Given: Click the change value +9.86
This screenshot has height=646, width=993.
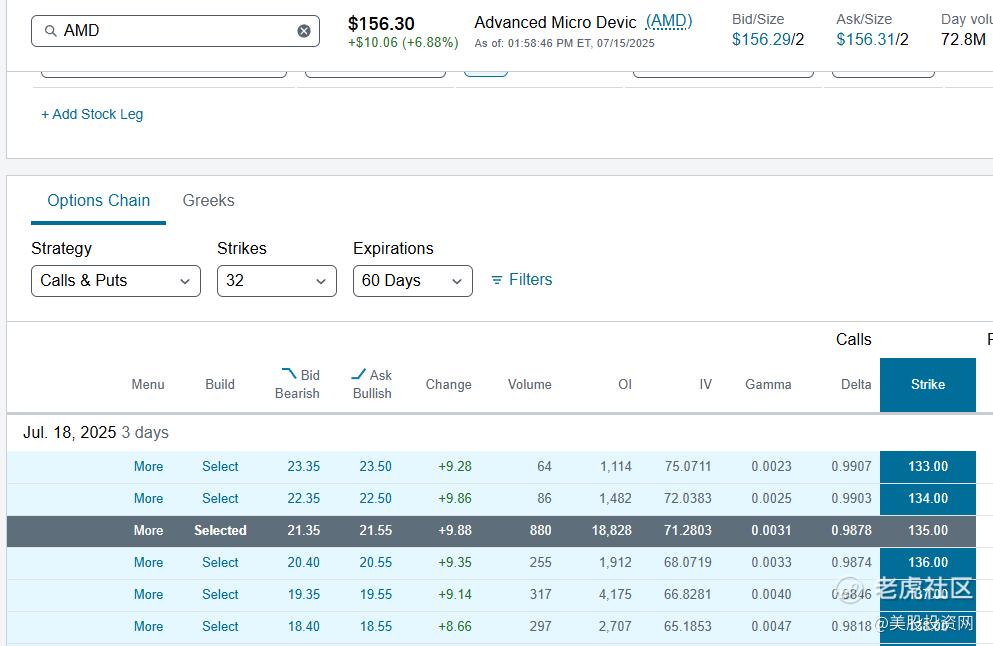Looking at the screenshot, I should pos(455,498).
